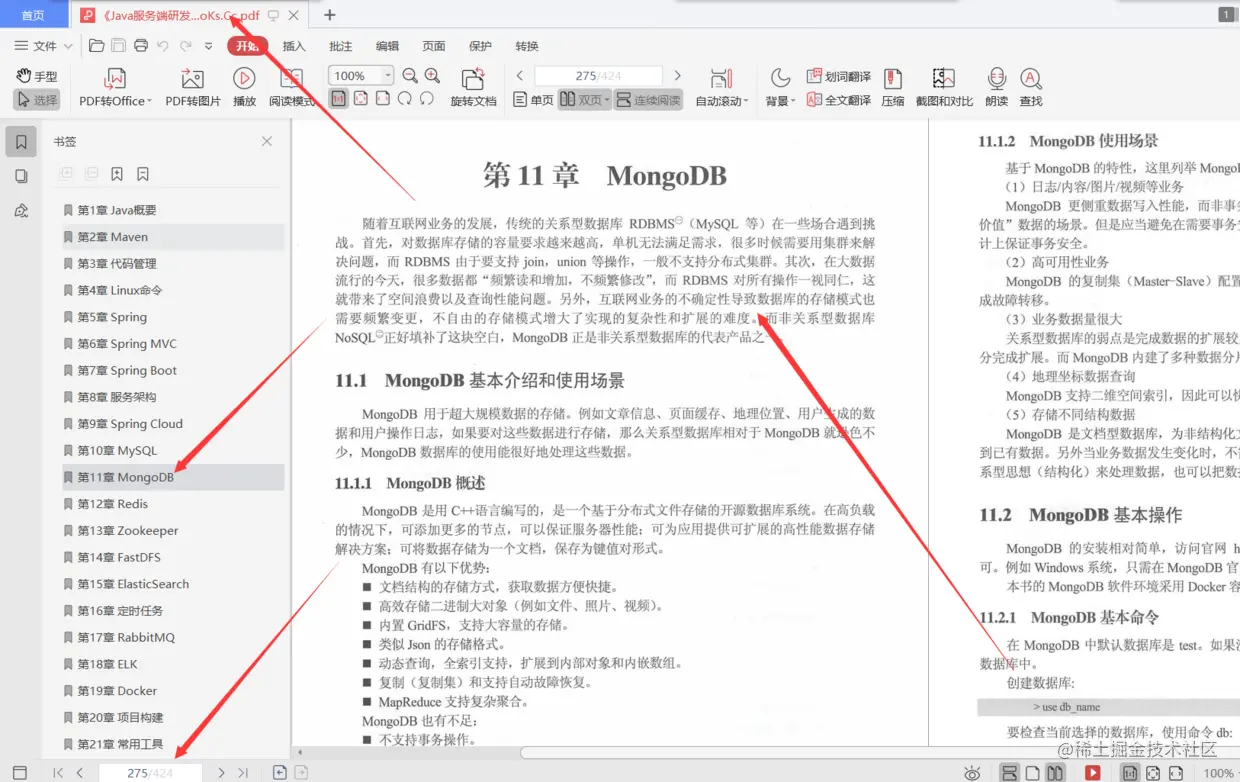Click fit width view icon in toolbar

[x=382, y=99]
